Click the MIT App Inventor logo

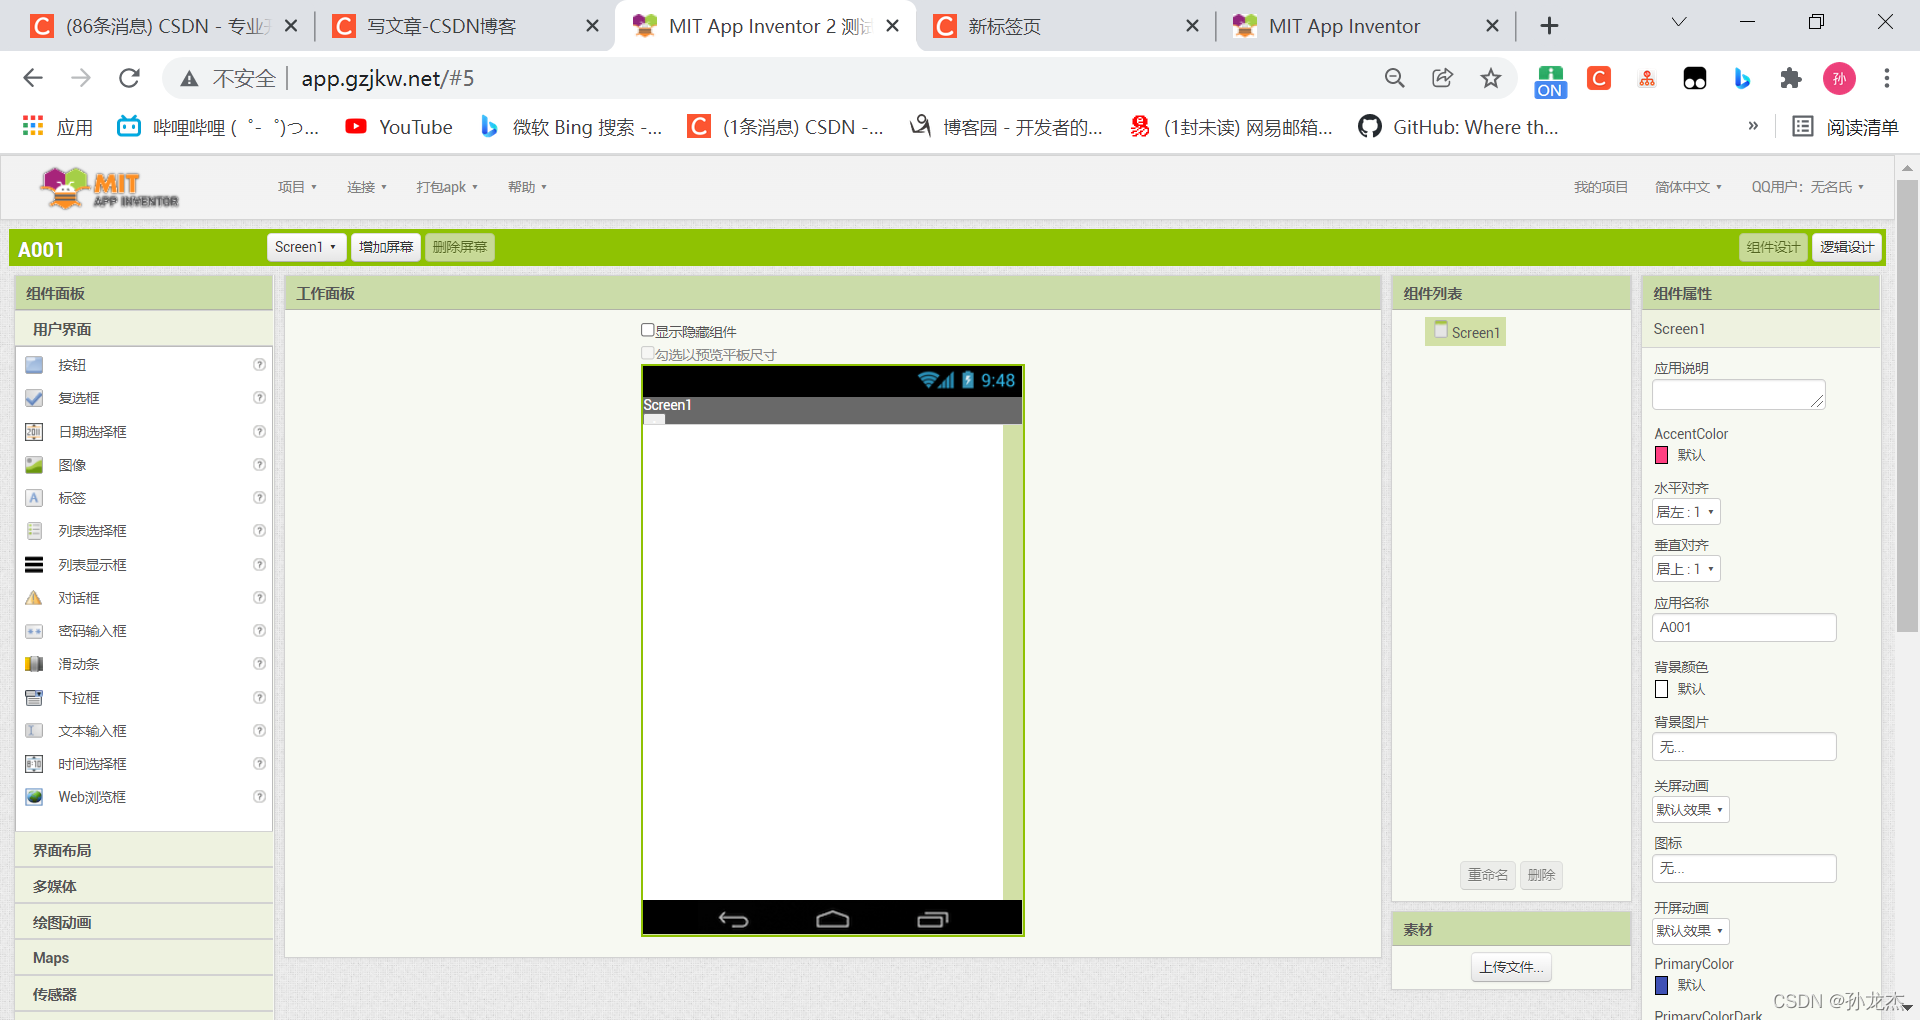coord(109,188)
